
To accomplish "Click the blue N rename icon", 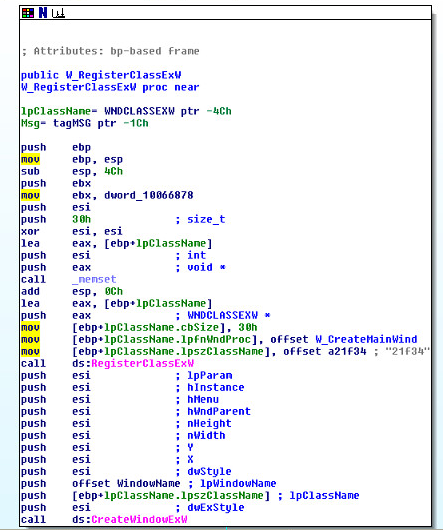I will point(43,13).
